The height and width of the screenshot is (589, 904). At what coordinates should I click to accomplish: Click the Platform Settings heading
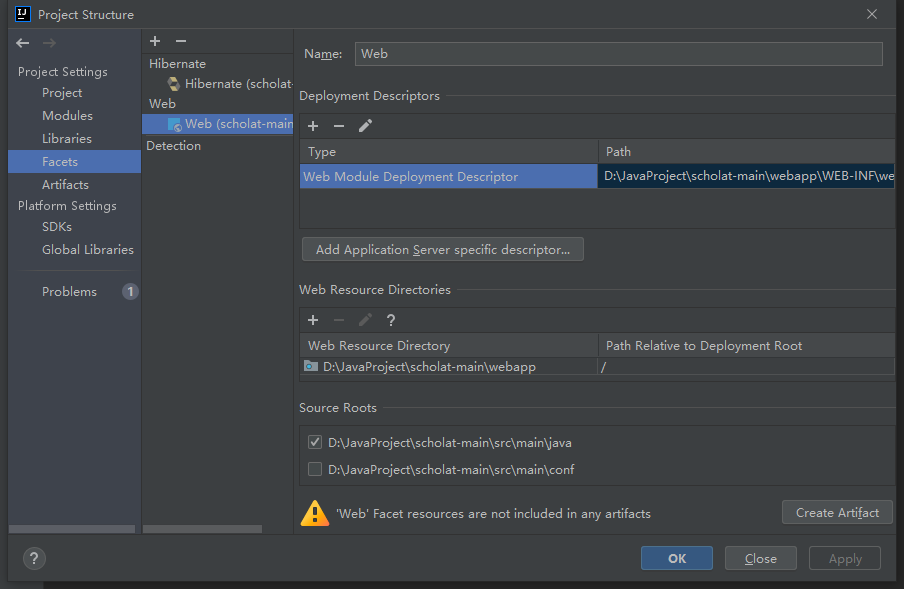coord(67,206)
